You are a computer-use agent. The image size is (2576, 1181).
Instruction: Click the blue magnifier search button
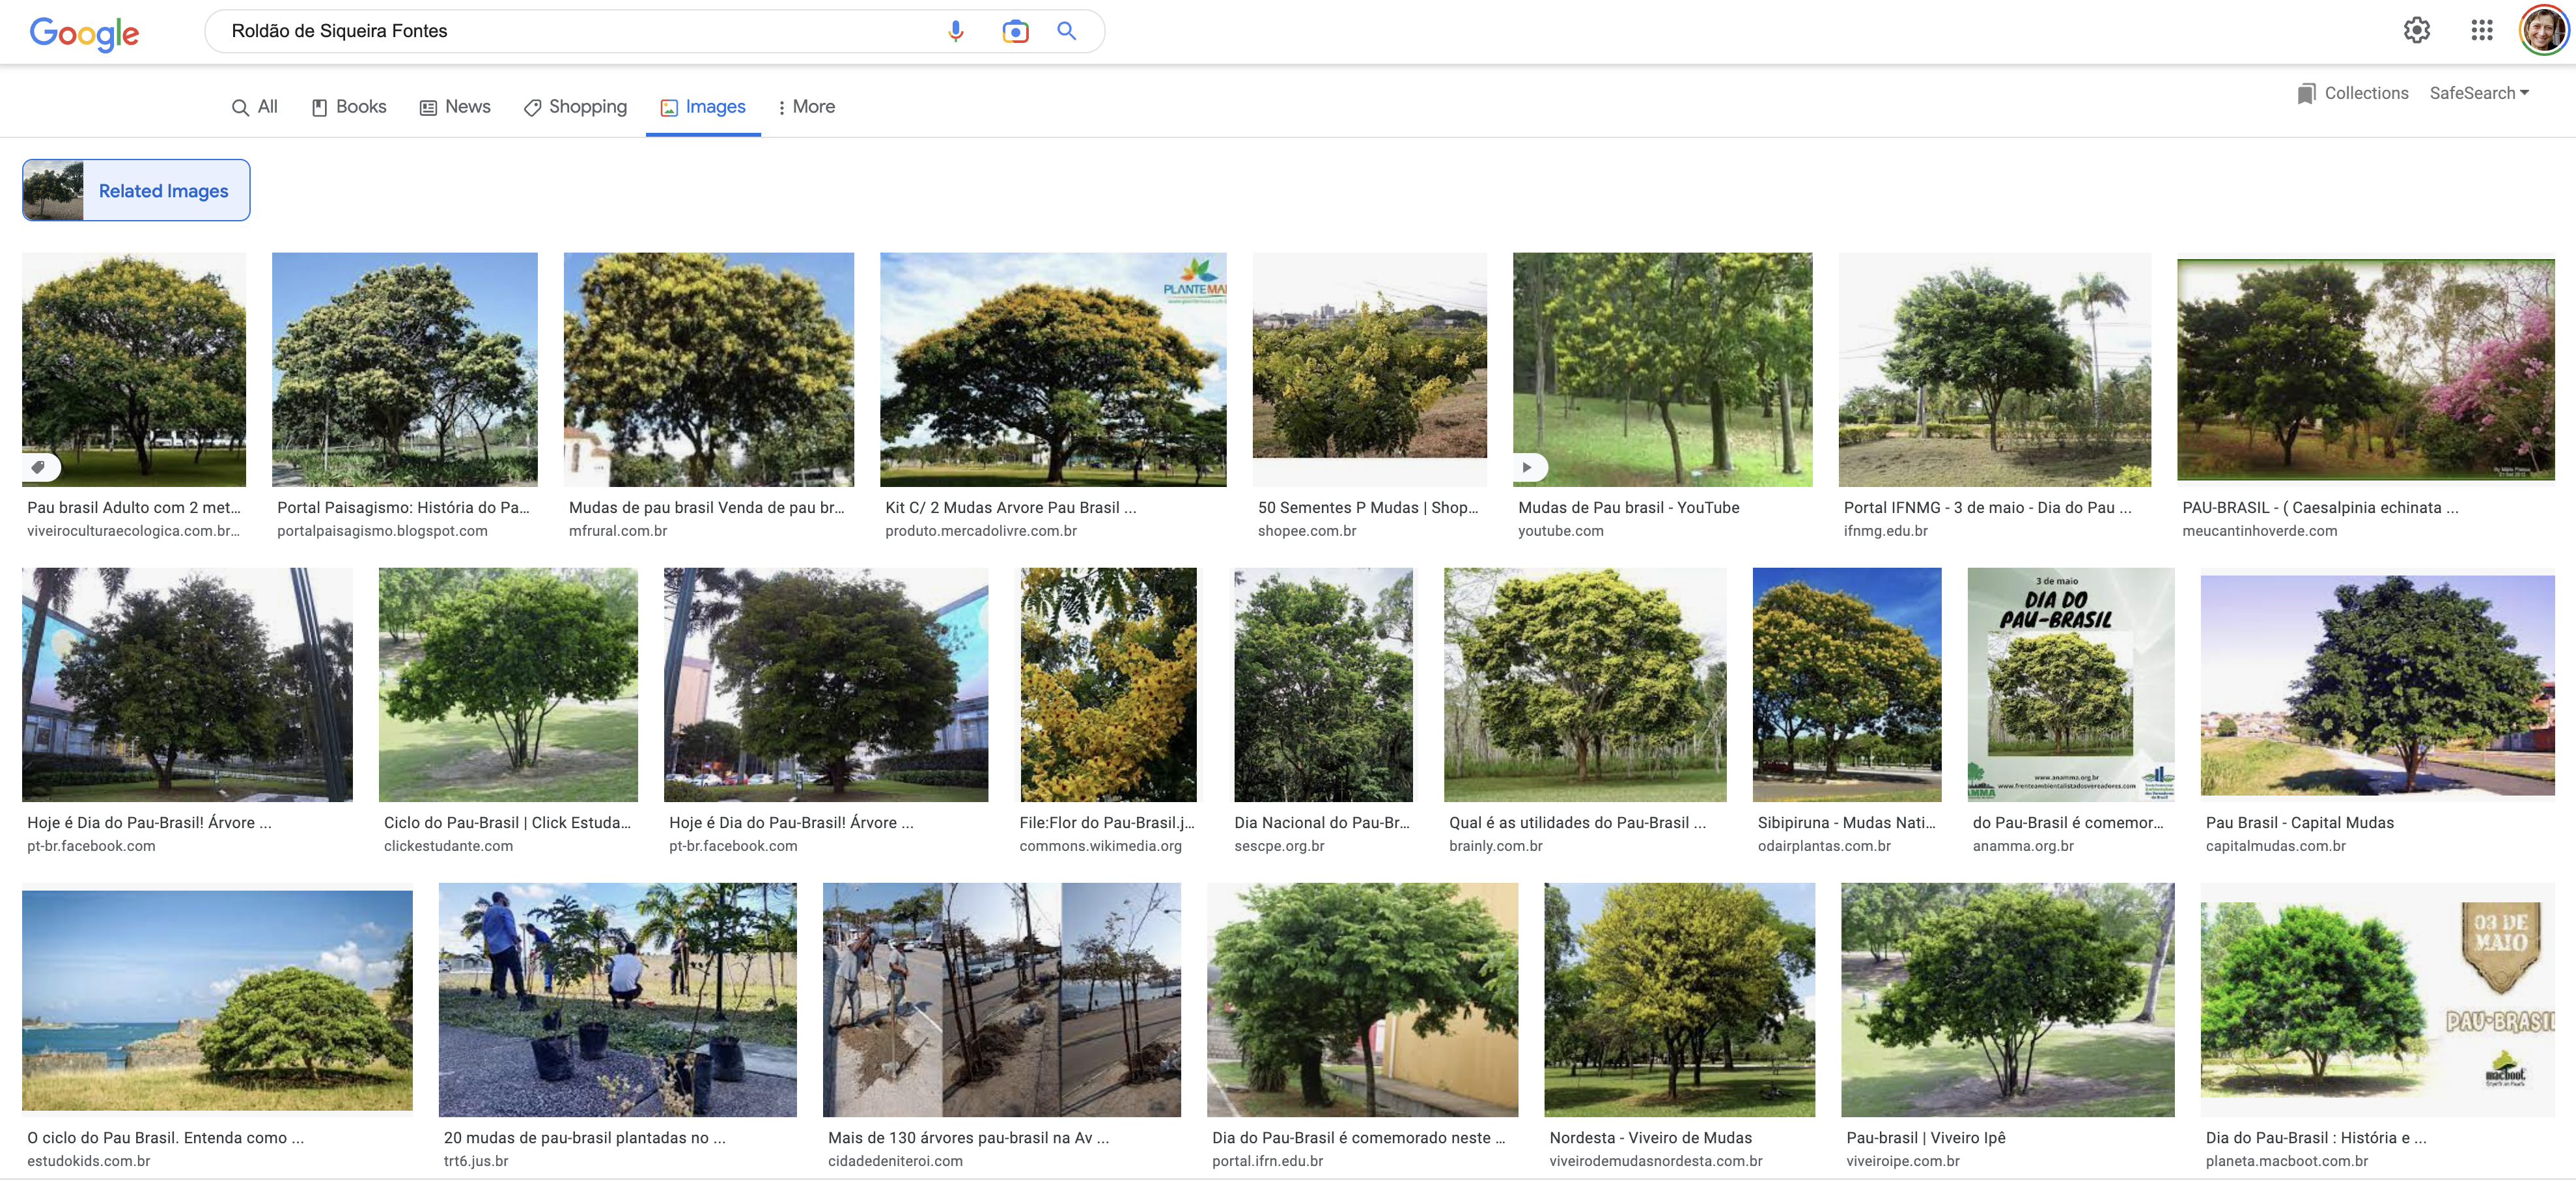pyautogui.click(x=1067, y=31)
